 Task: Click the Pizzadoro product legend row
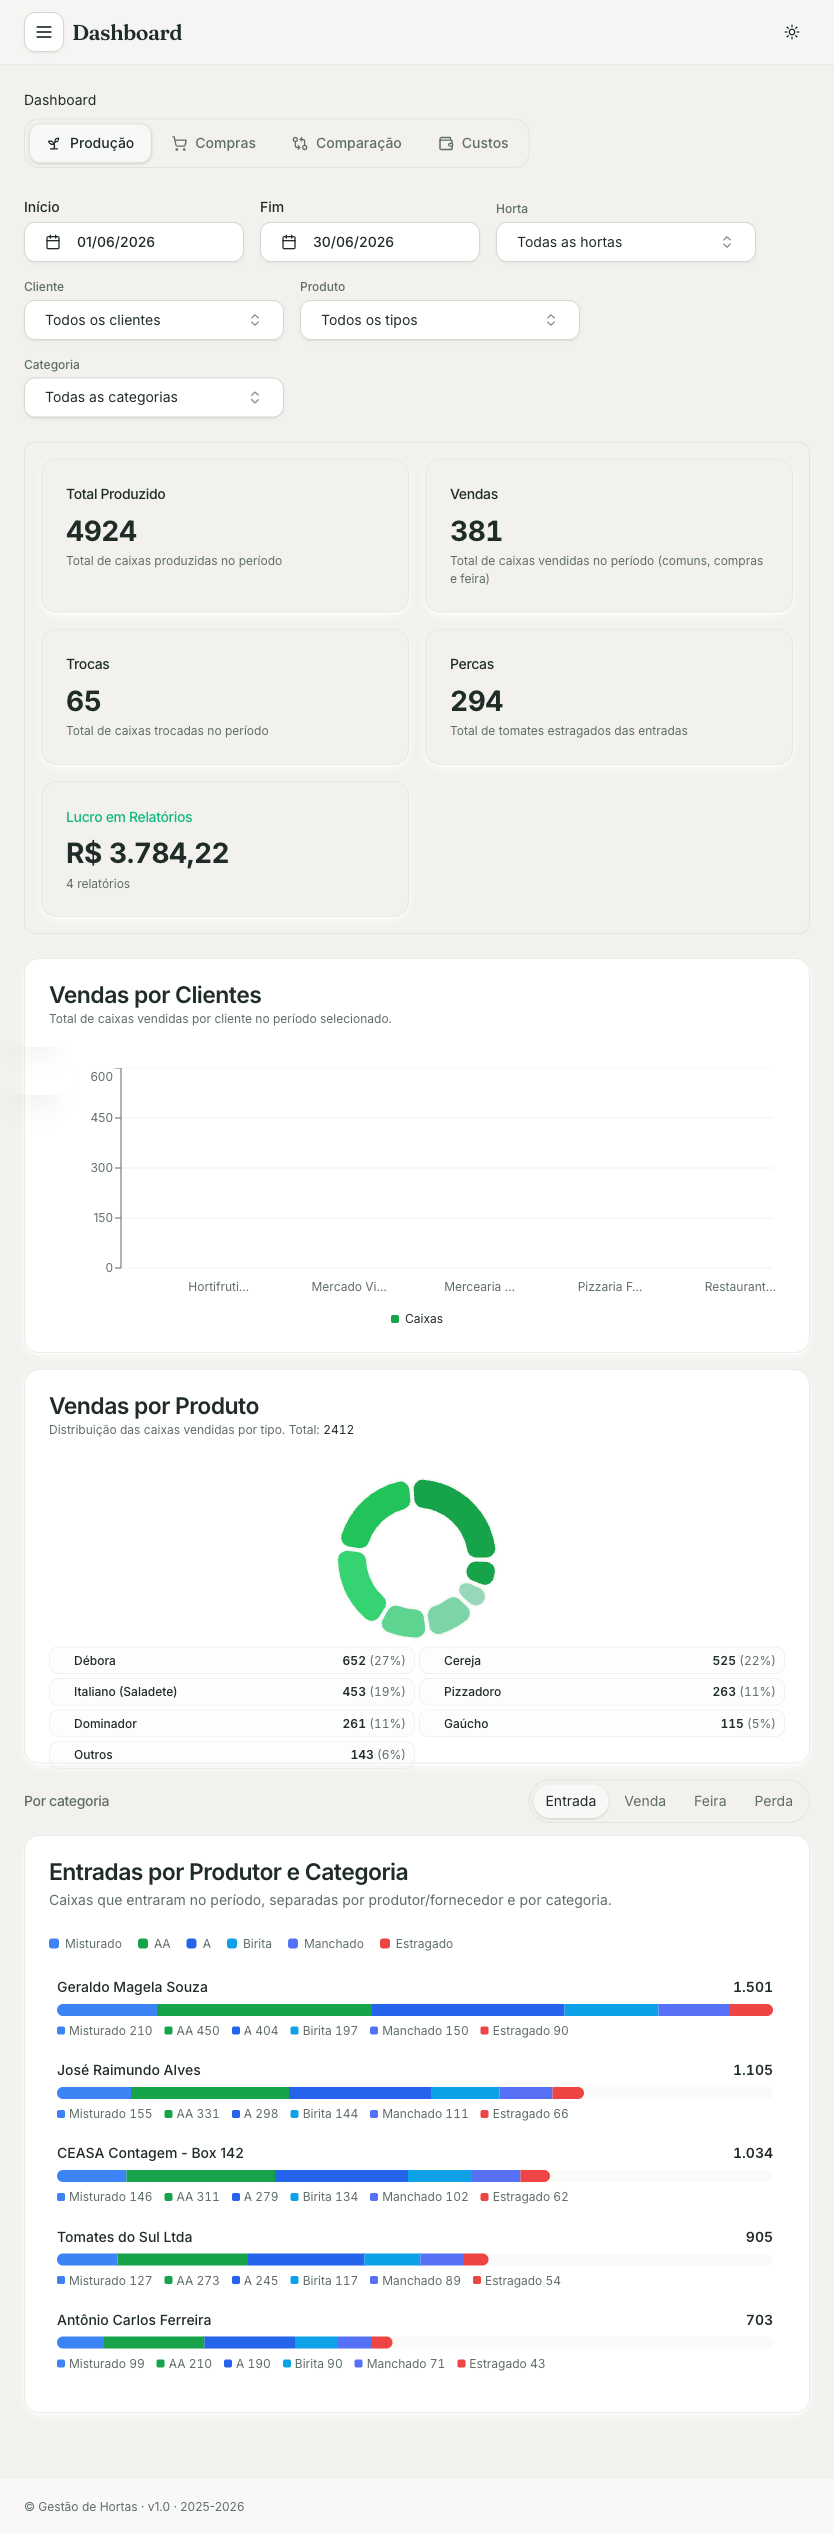pyautogui.click(x=602, y=1691)
